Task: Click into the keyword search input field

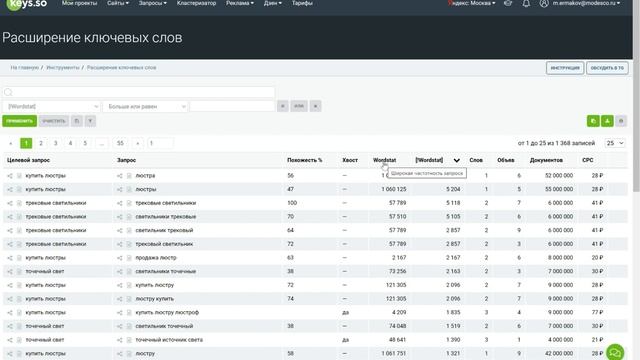Action: tap(139, 92)
